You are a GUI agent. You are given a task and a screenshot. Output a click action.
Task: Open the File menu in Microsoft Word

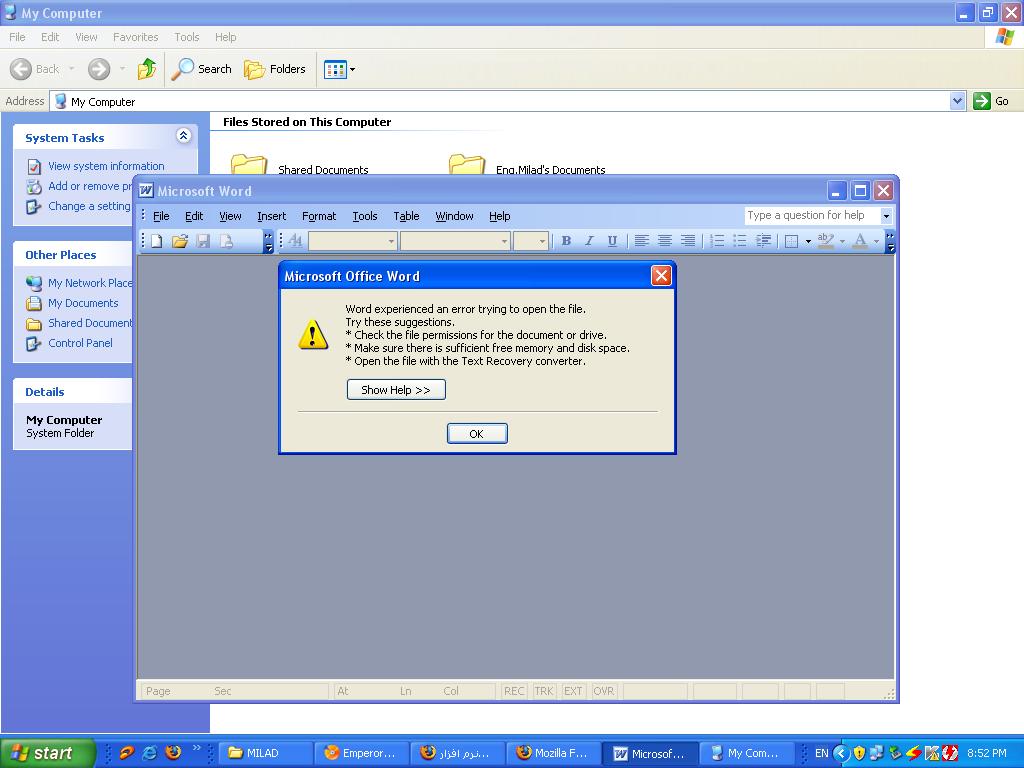(161, 216)
